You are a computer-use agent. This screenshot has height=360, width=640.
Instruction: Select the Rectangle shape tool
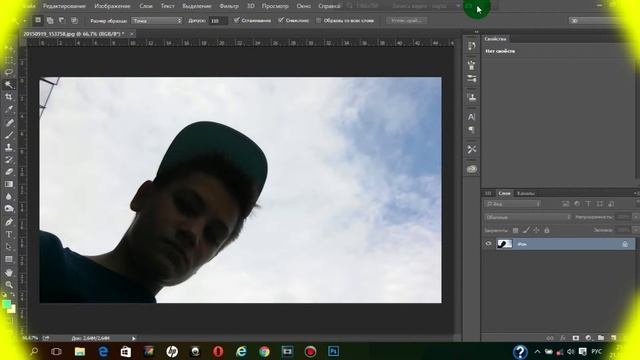tap(9, 260)
